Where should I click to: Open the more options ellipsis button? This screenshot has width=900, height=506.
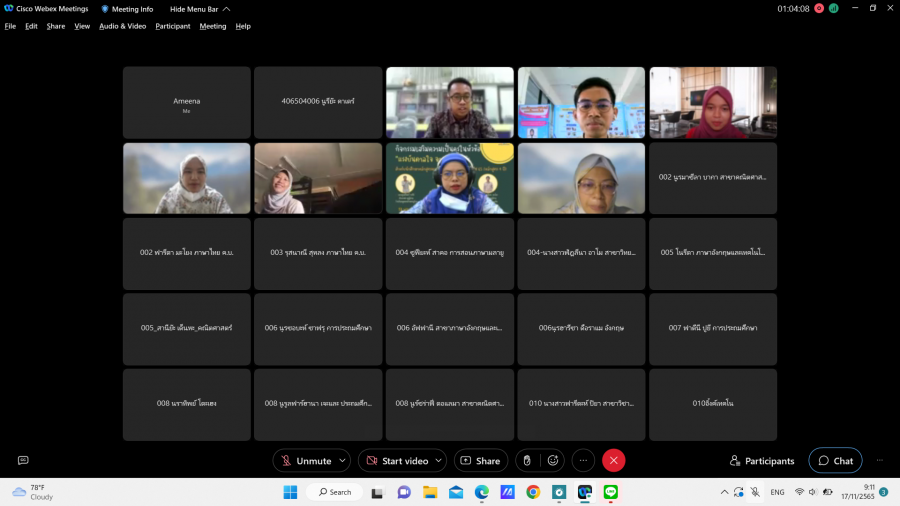click(584, 460)
